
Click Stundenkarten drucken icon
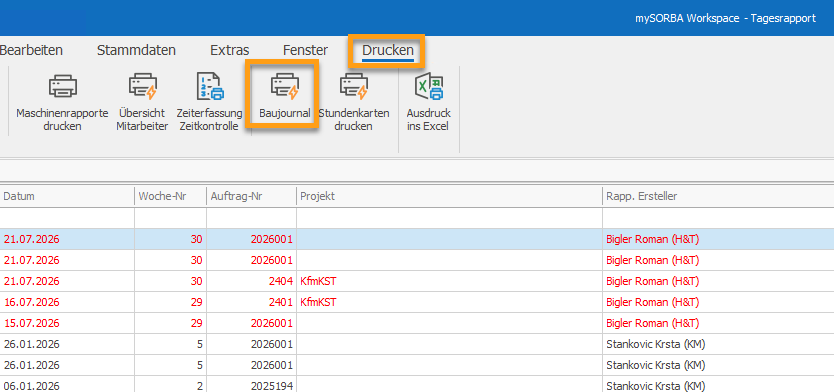(354, 86)
